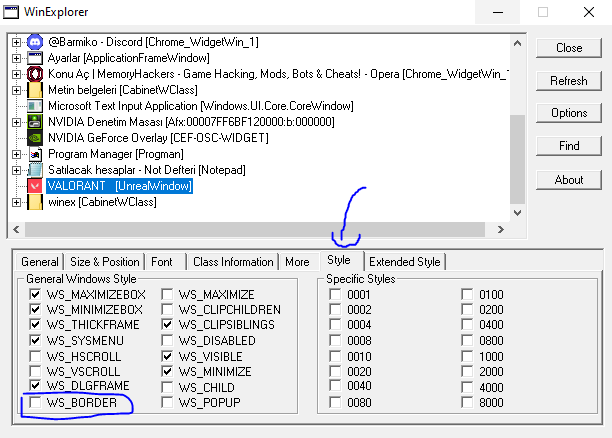Viewport: 612px width, 438px height.
Task: Expand the Konu Aç Opera node
Action: coord(16,74)
